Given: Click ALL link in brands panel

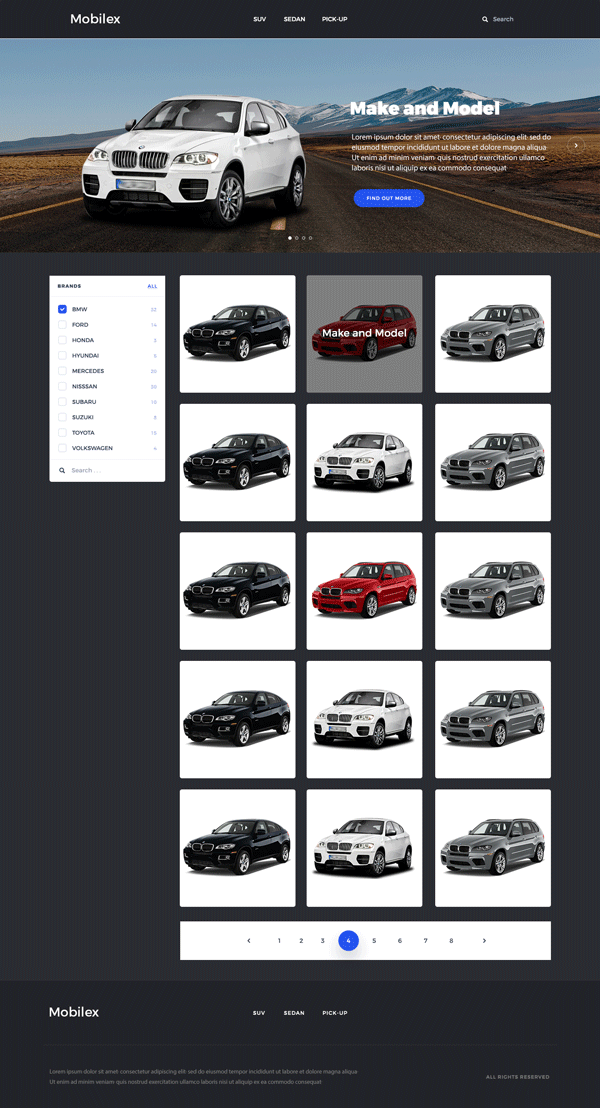Looking at the screenshot, I should point(153,286).
